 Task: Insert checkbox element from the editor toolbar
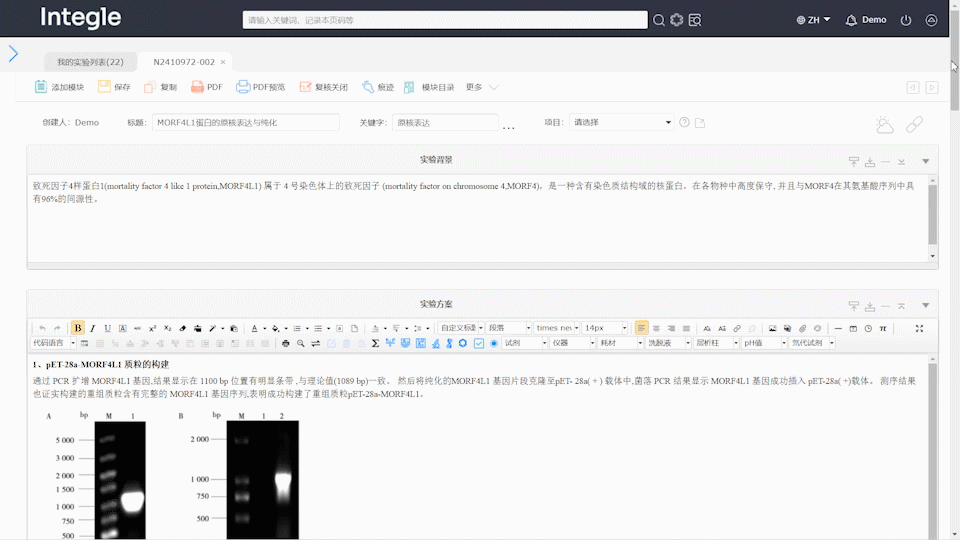(x=479, y=343)
